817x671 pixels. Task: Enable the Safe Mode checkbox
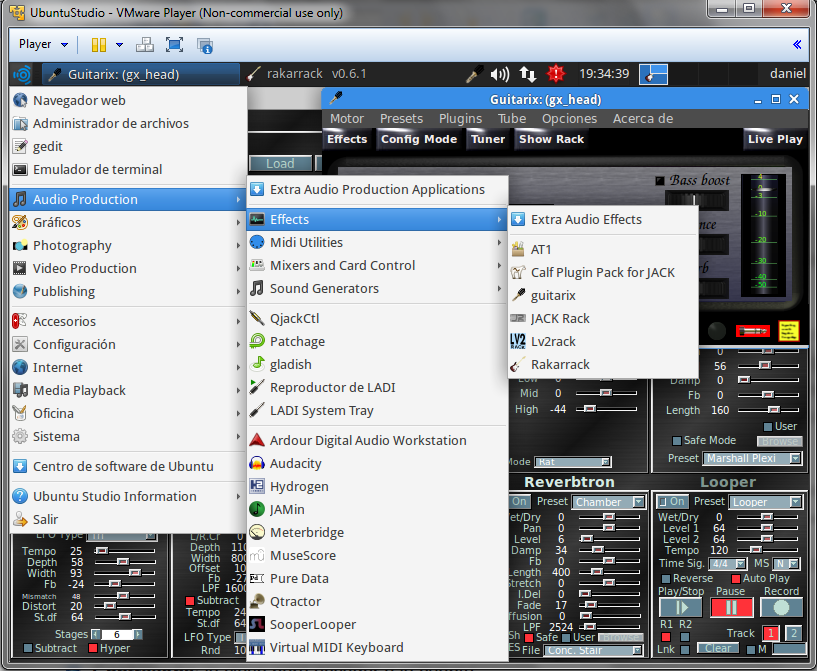676,440
